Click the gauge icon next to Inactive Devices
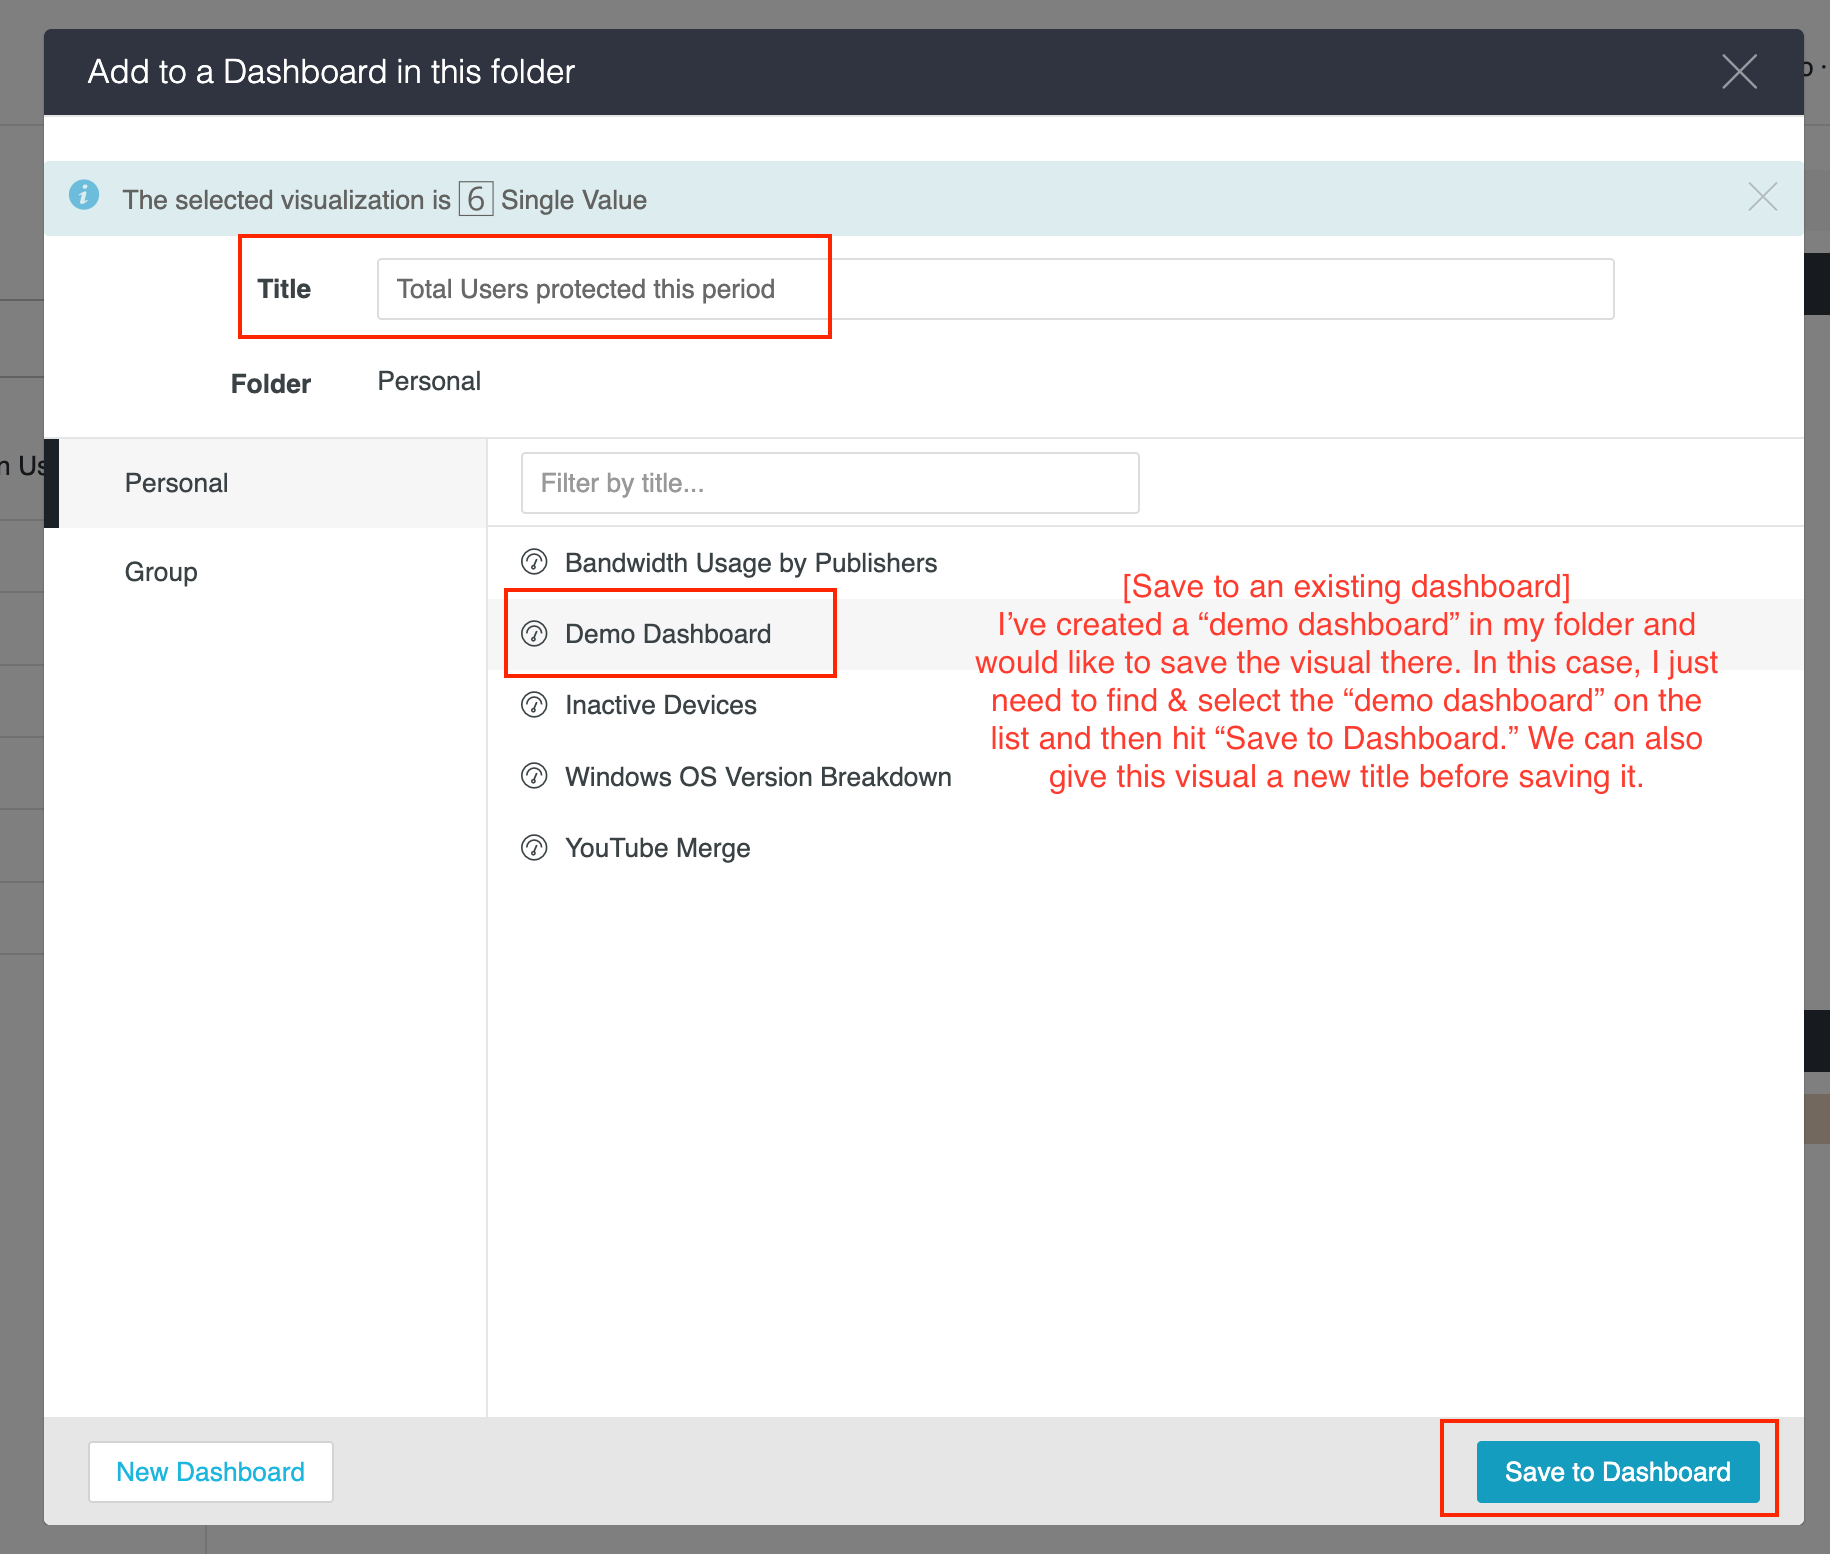Viewport: 1830px width, 1554px height. click(x=535, y=705)
